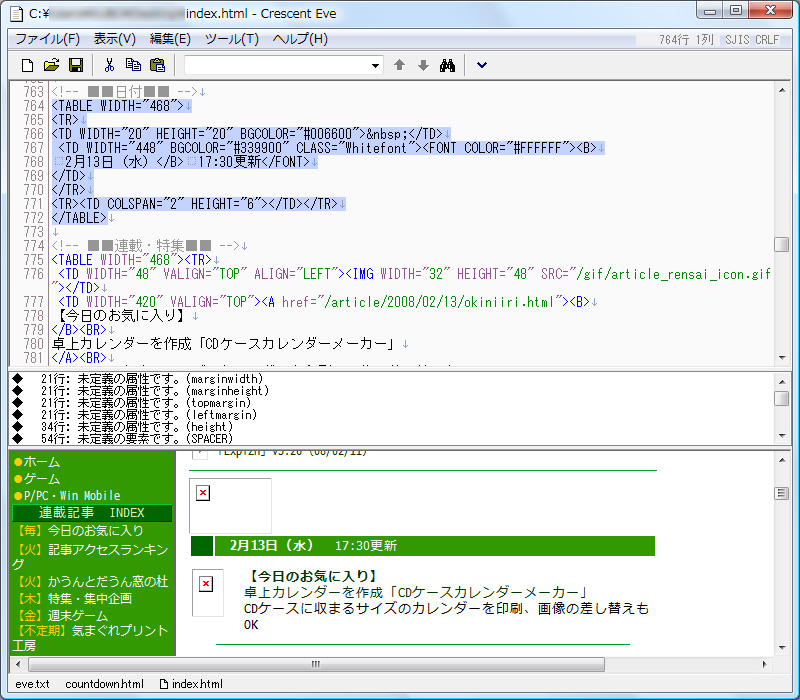Click line number 774 in the gutter

tap(34, 246)
